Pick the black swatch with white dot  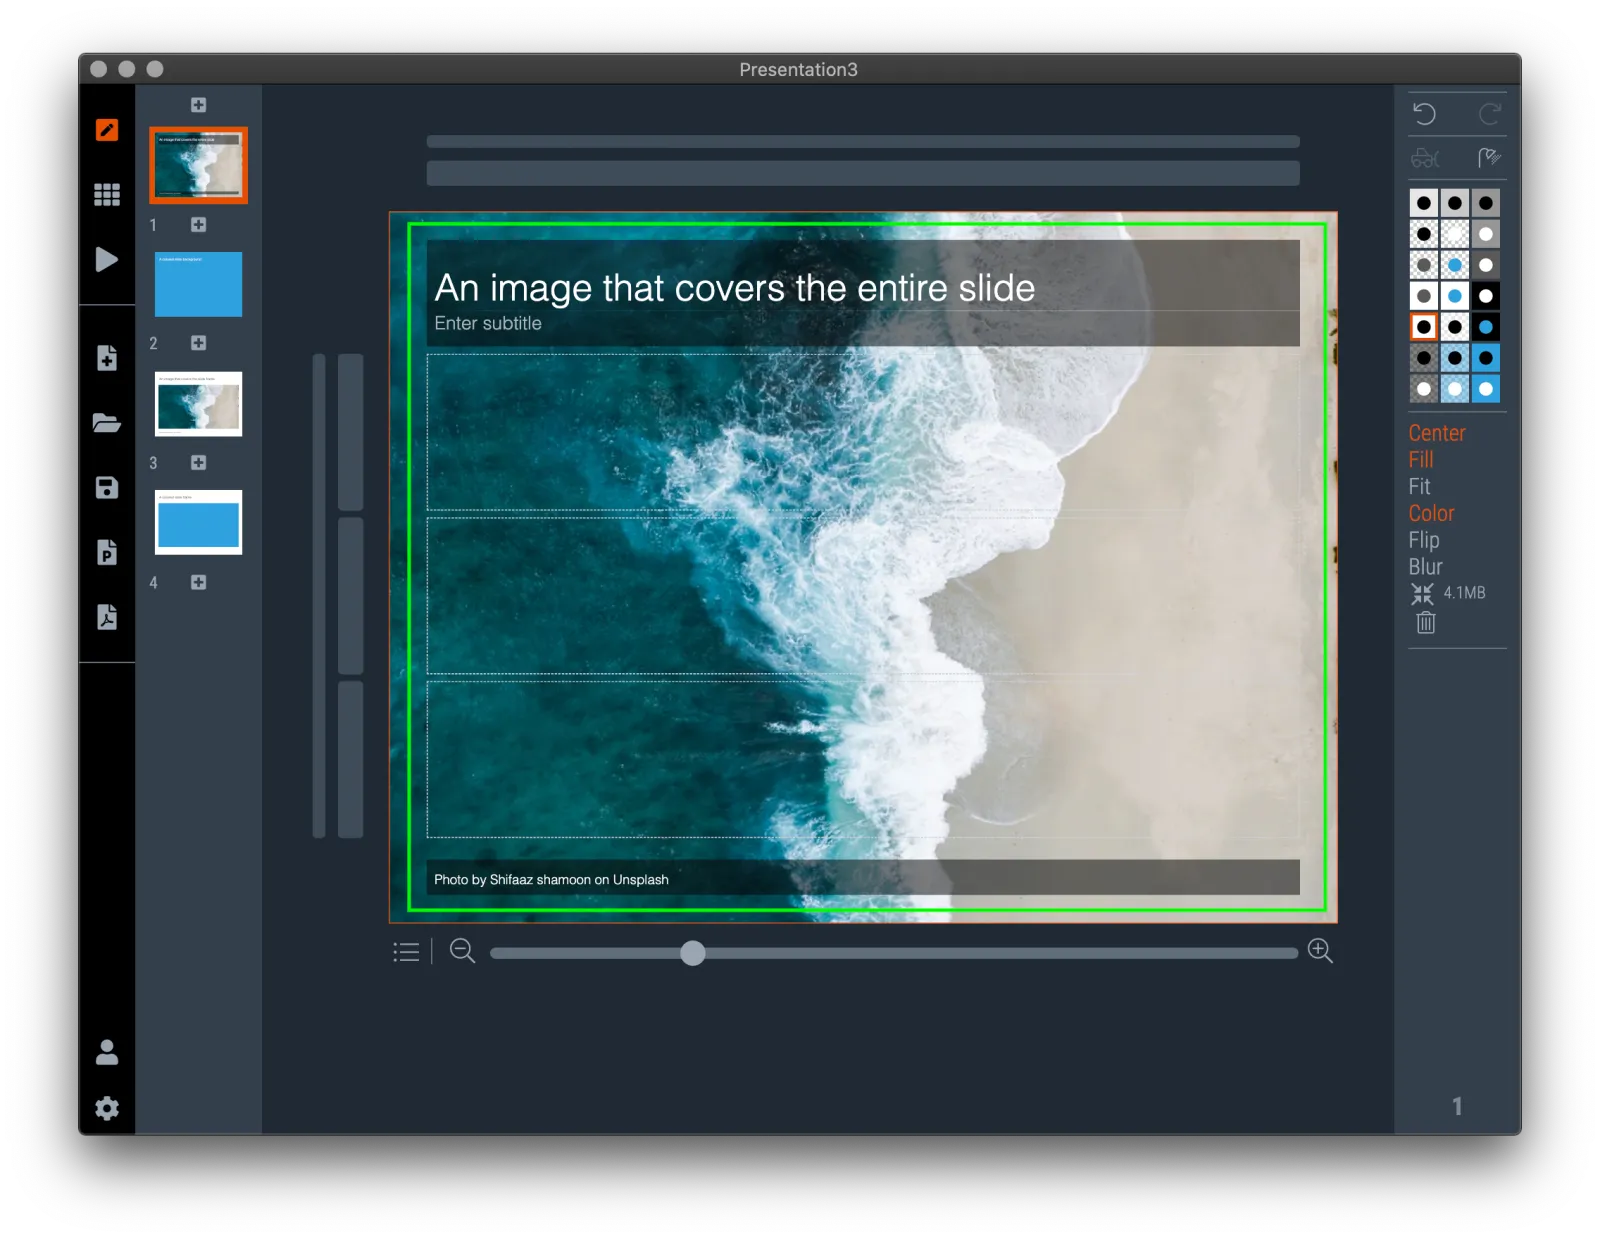click(x=1486, y=296)
